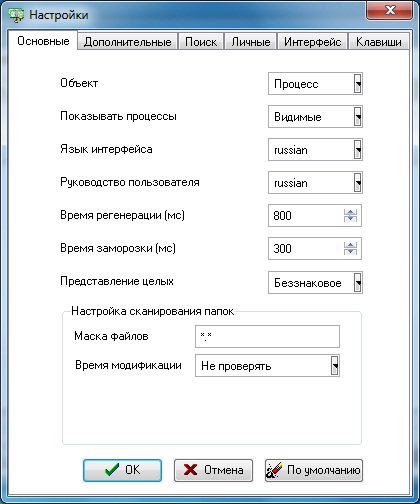Increase Время заморозки with up arrow
This screenshot has width=420, height=504.
pos(350,245)
